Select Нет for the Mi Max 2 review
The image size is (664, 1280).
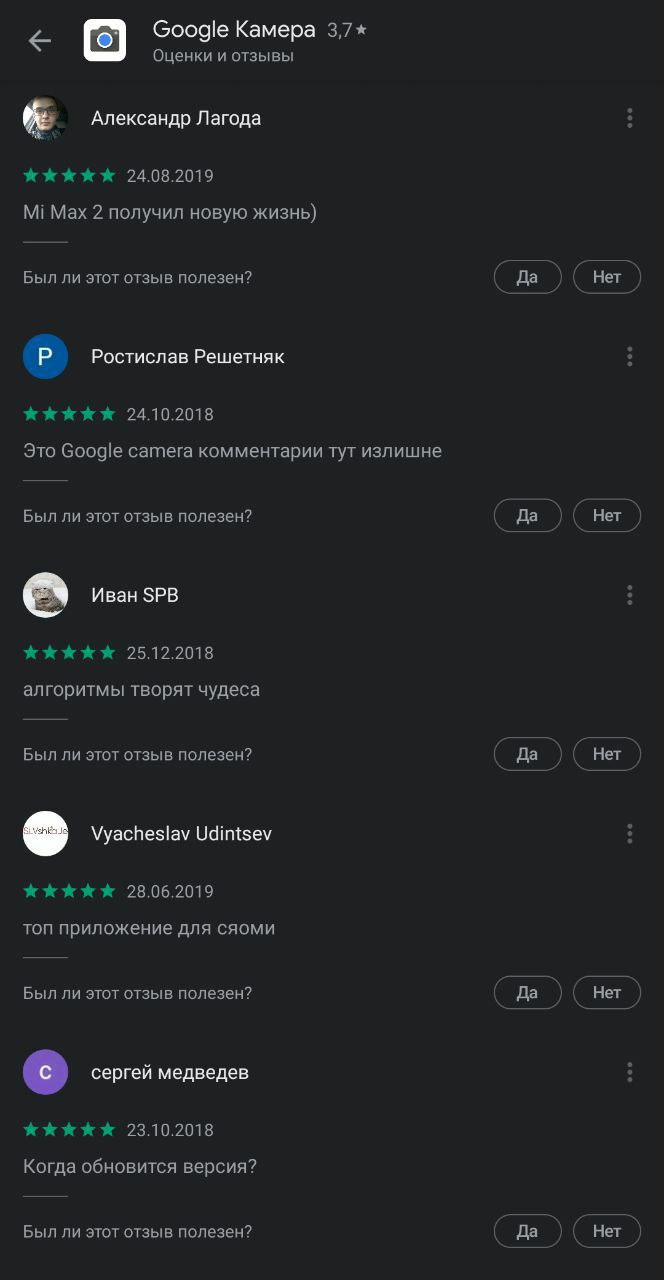click(x=607, y=277)
